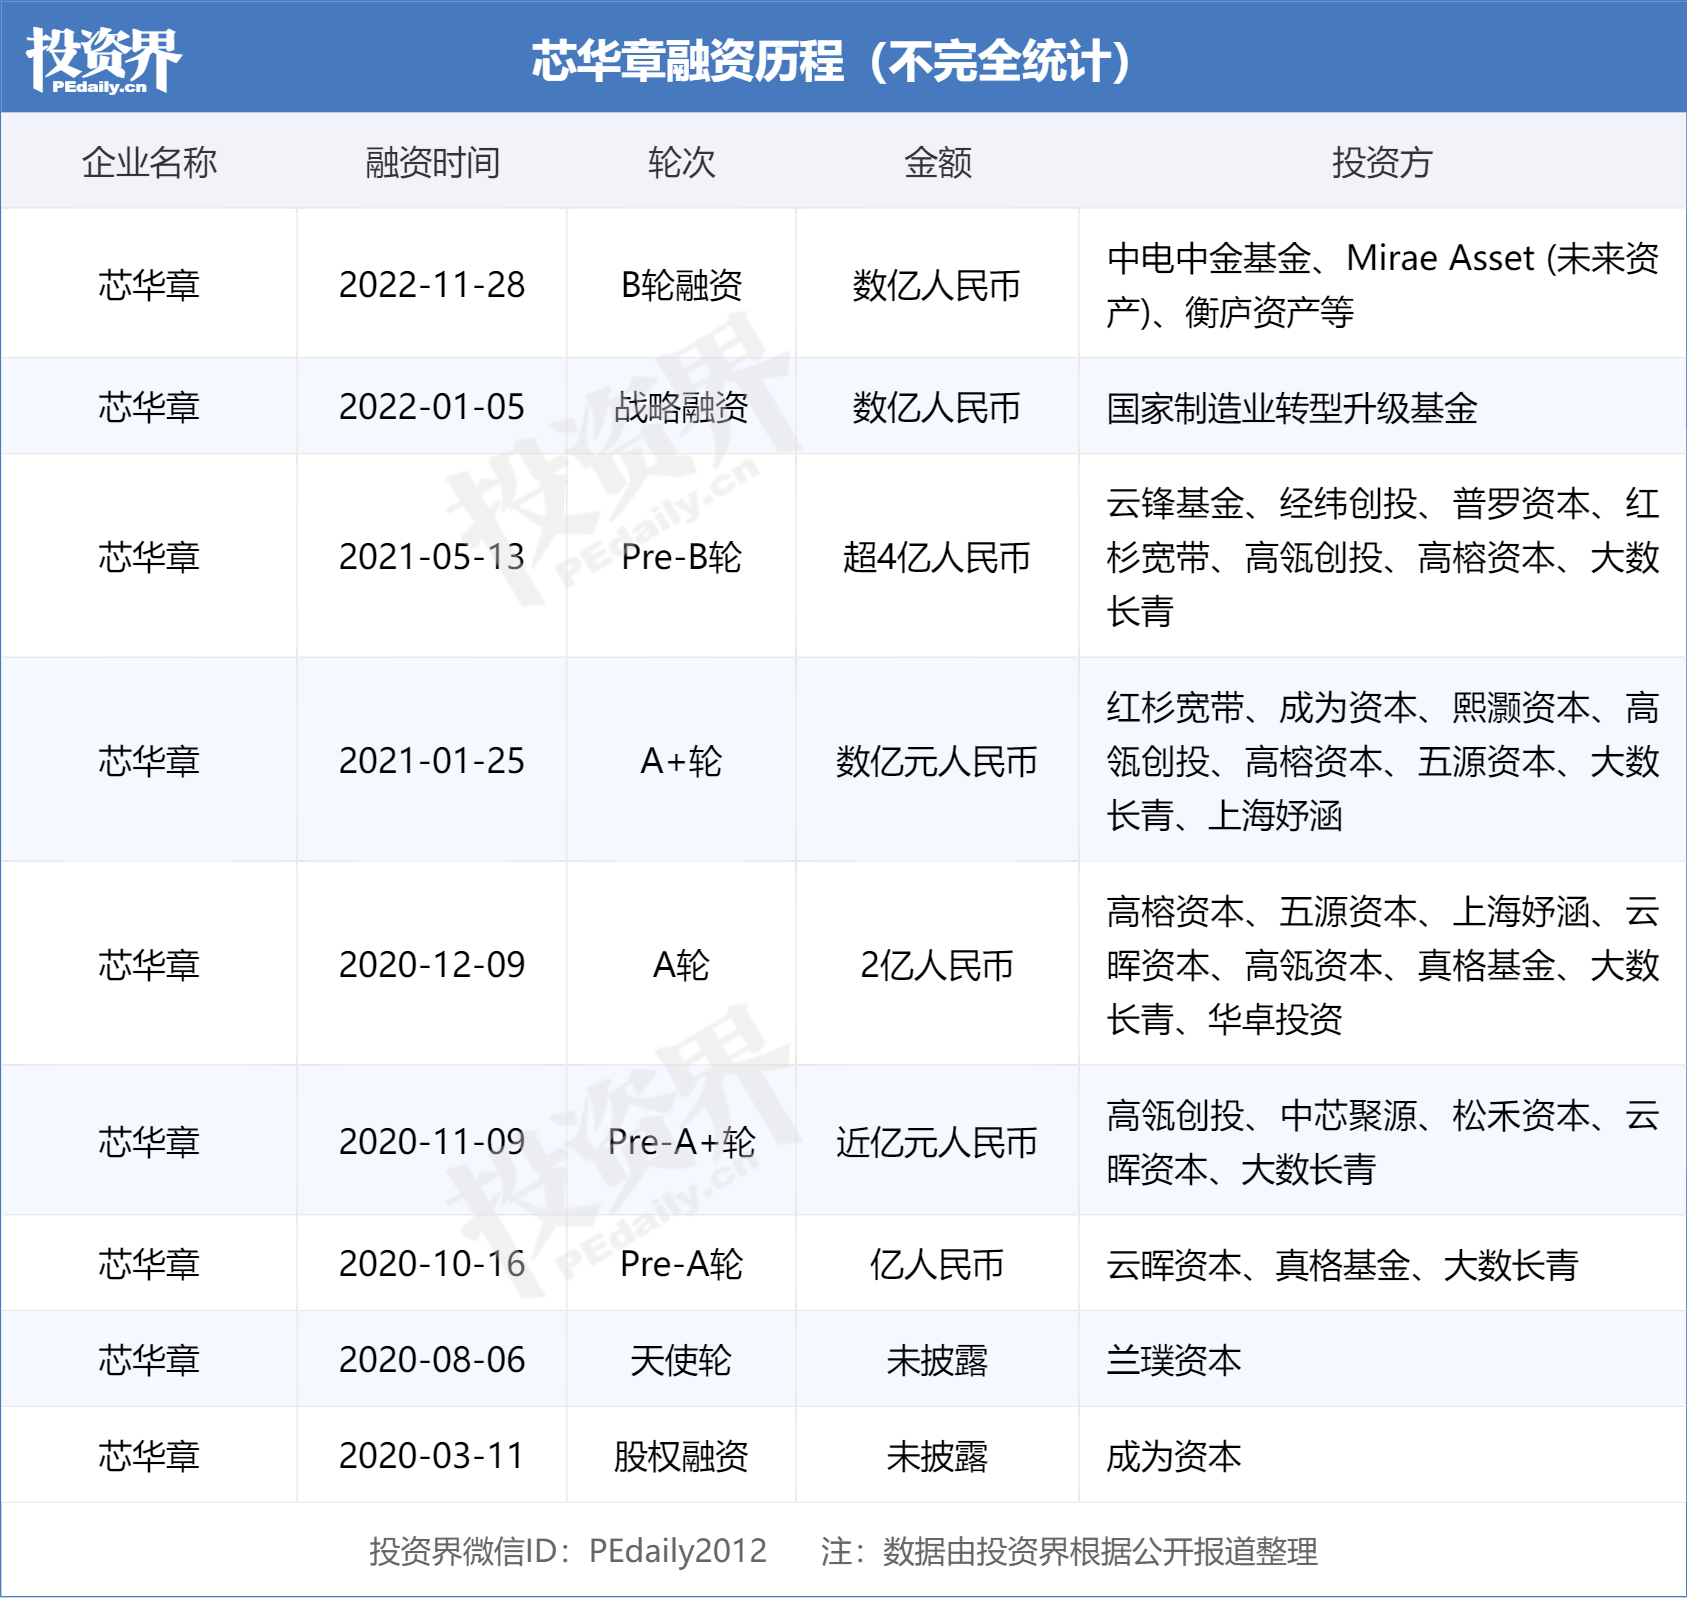Screen dimensions: 1687x1598
Task: Click 未披露 amount in the 天使轮 row
Action: coord(937,1360)
